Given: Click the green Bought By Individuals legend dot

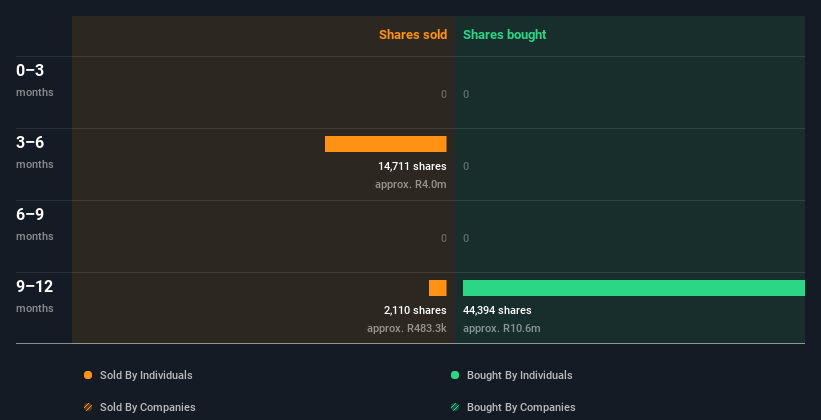Looking at the screenshot, I should coord(455,375).
